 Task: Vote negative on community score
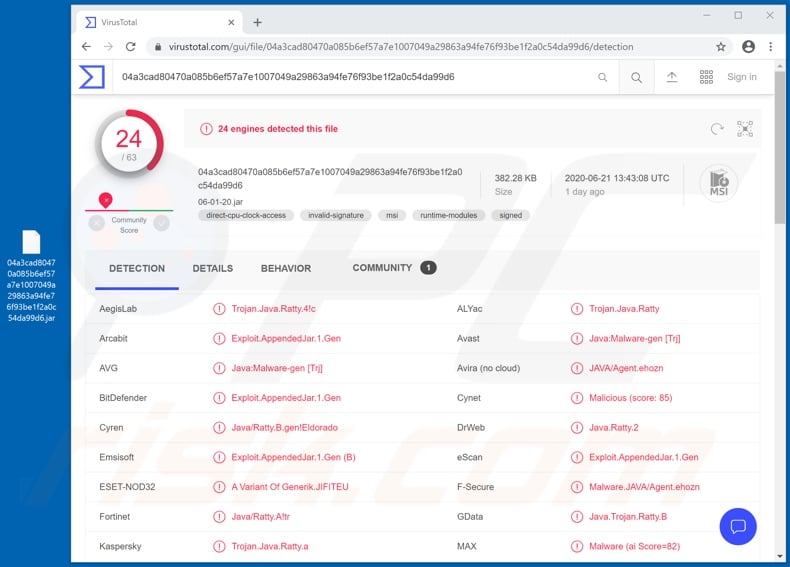point(97,223)
